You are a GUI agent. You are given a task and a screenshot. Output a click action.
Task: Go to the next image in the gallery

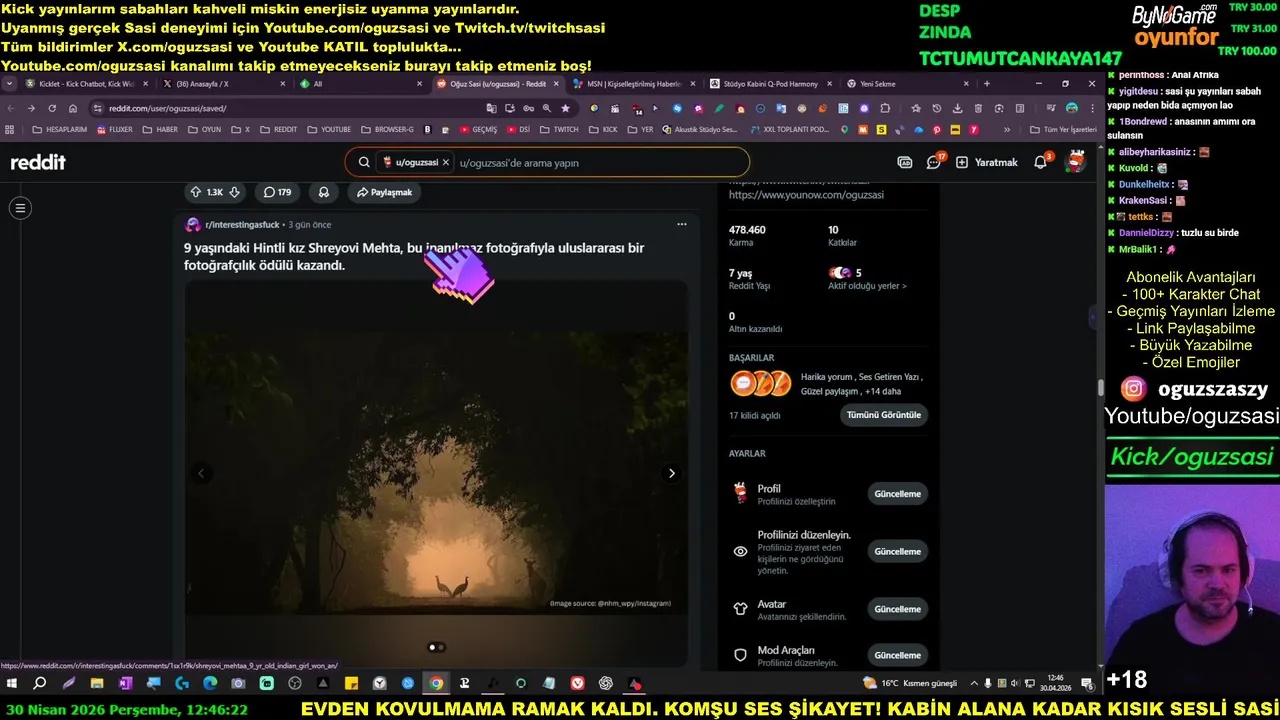pyautogui.click(x=671, y=473)
